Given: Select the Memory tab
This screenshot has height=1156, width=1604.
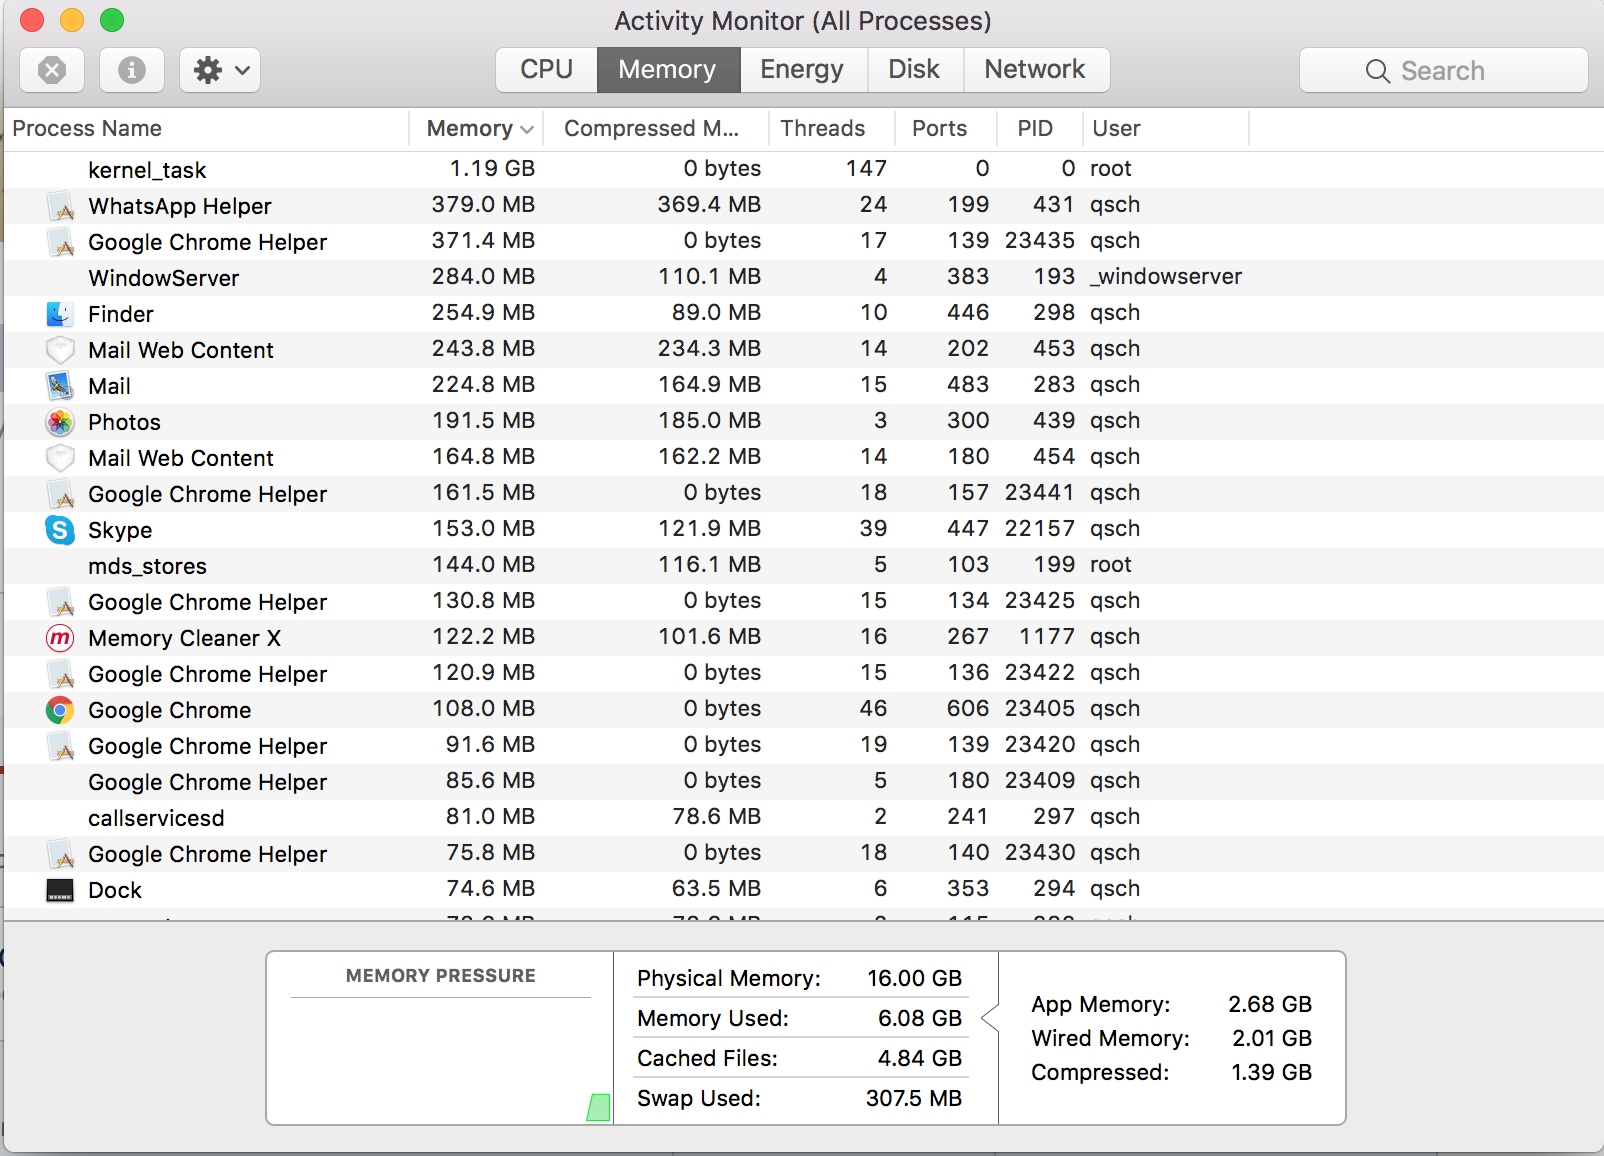Looking at the screenshot, I should pos(668,70).
